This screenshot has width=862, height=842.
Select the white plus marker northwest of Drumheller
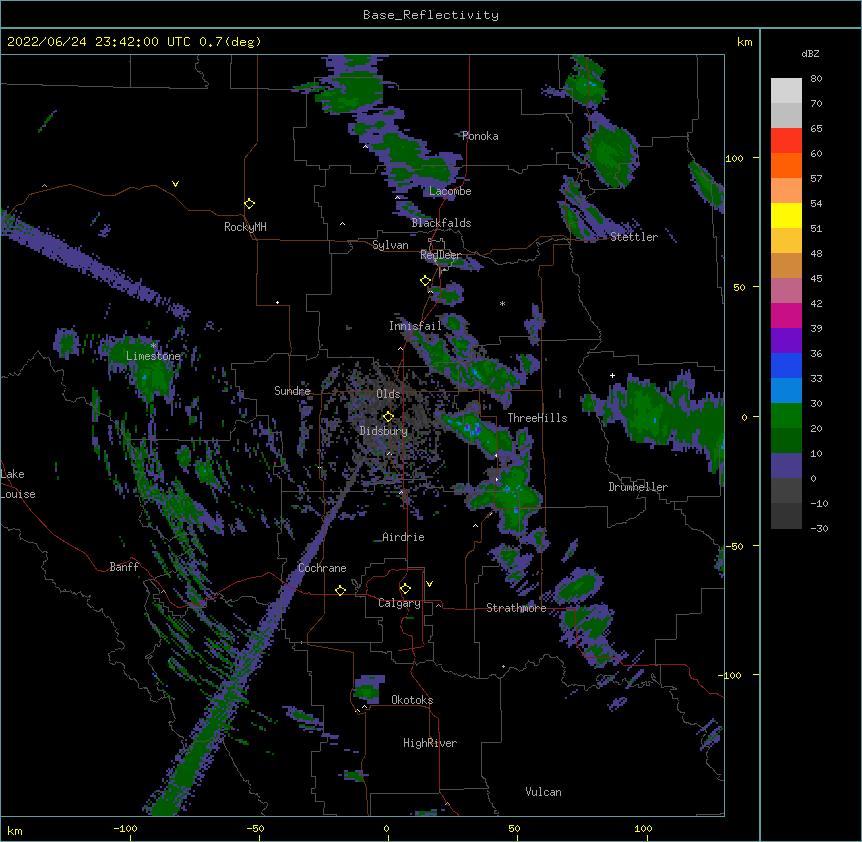pyautogui.click(x=612, y=375)
